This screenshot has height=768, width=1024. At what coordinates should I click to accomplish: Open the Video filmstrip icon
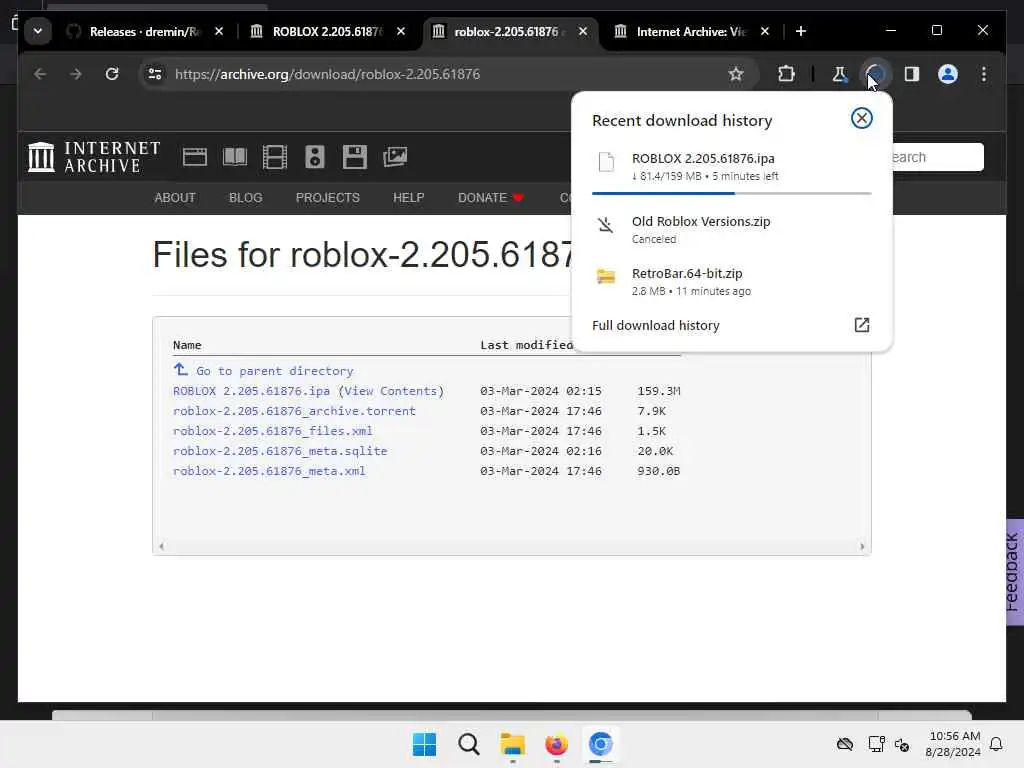274,157
